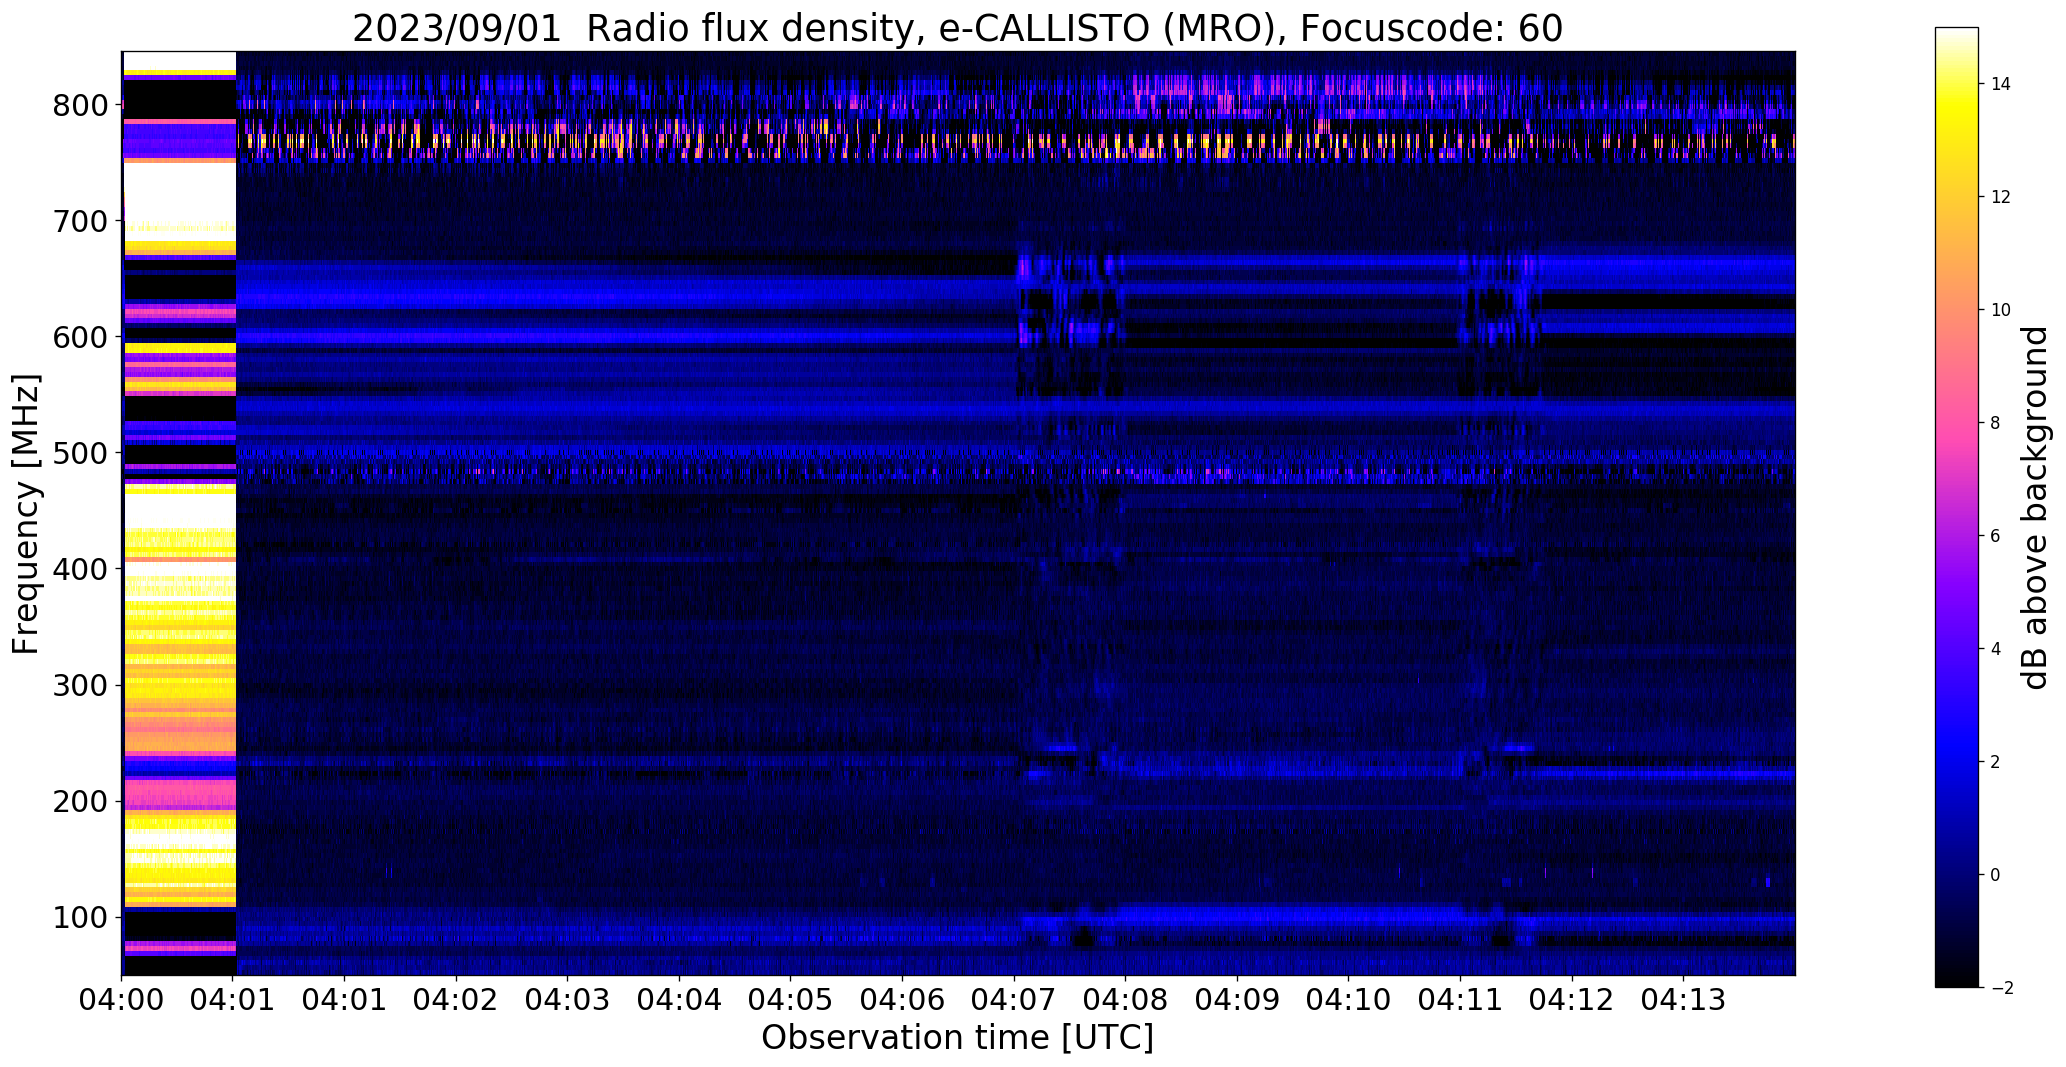Click the 04:09 time tick label
This screenshot has width=2066, height=1067.
[x=1237, y=1000]
